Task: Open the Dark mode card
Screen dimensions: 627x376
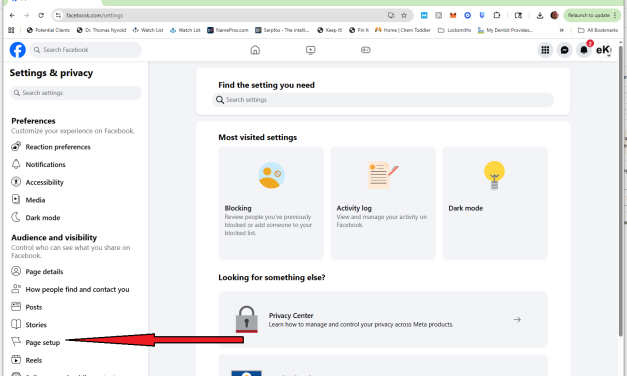Action: 495,203
